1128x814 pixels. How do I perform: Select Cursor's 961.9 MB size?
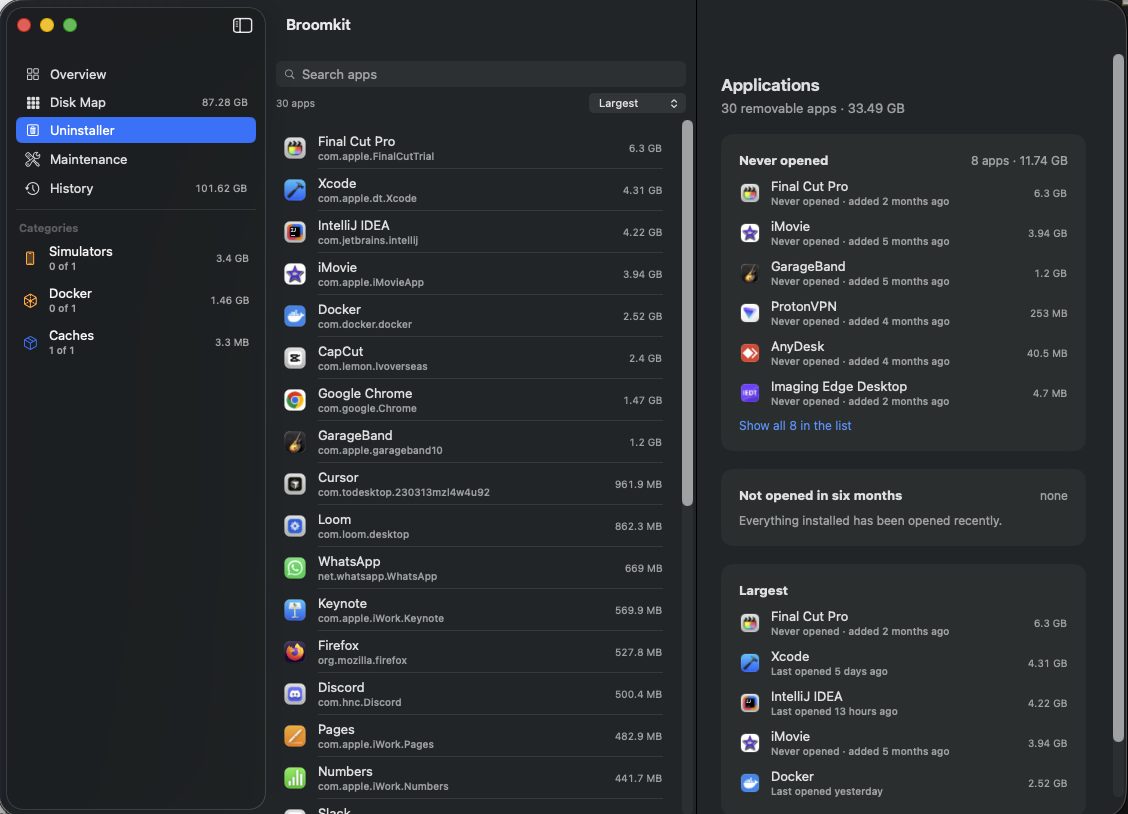(638, 484)
